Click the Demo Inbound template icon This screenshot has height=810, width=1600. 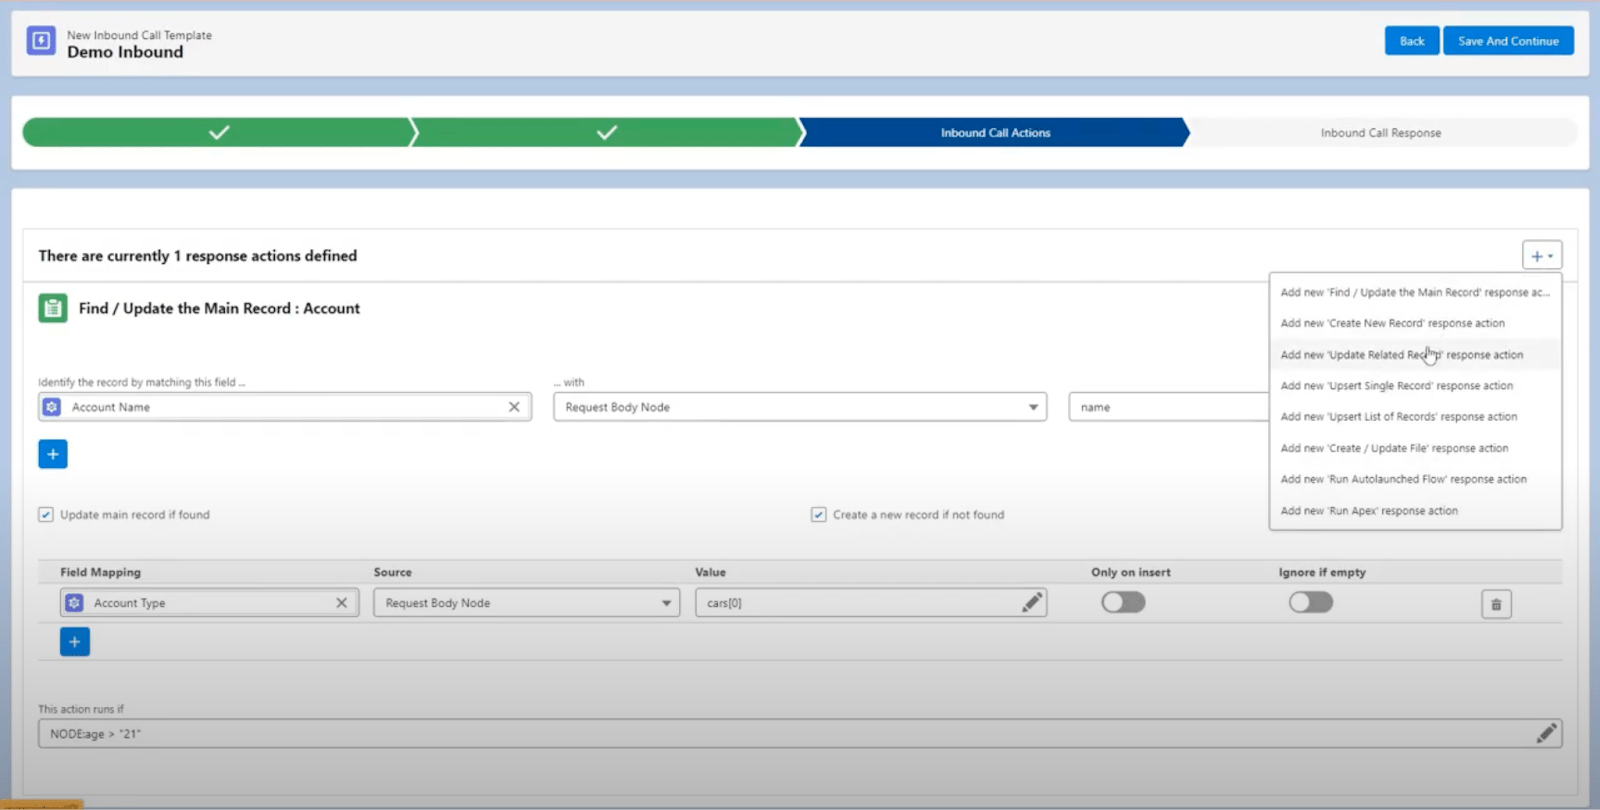tap(41, 41)
